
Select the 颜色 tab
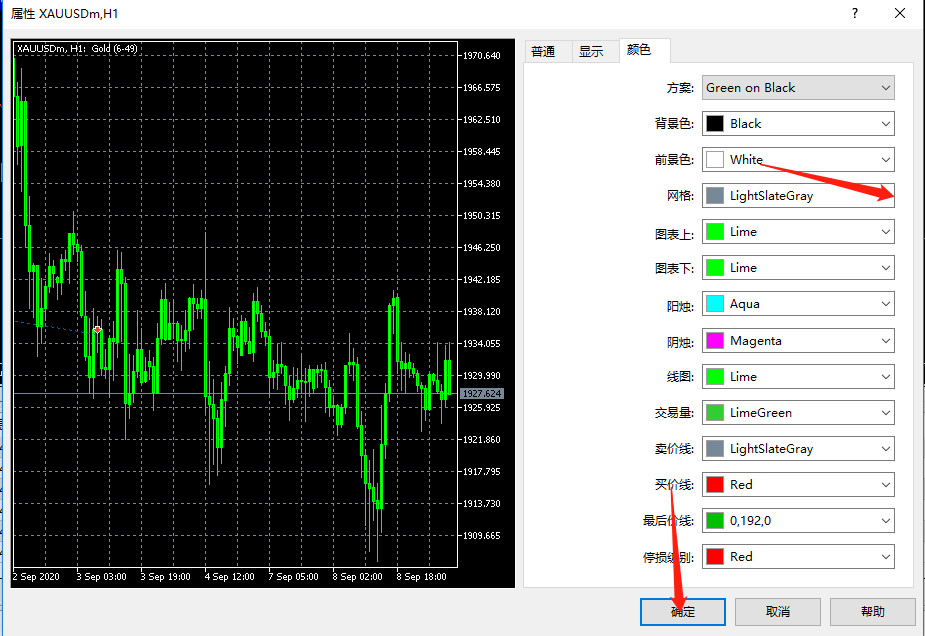point(644,50)
